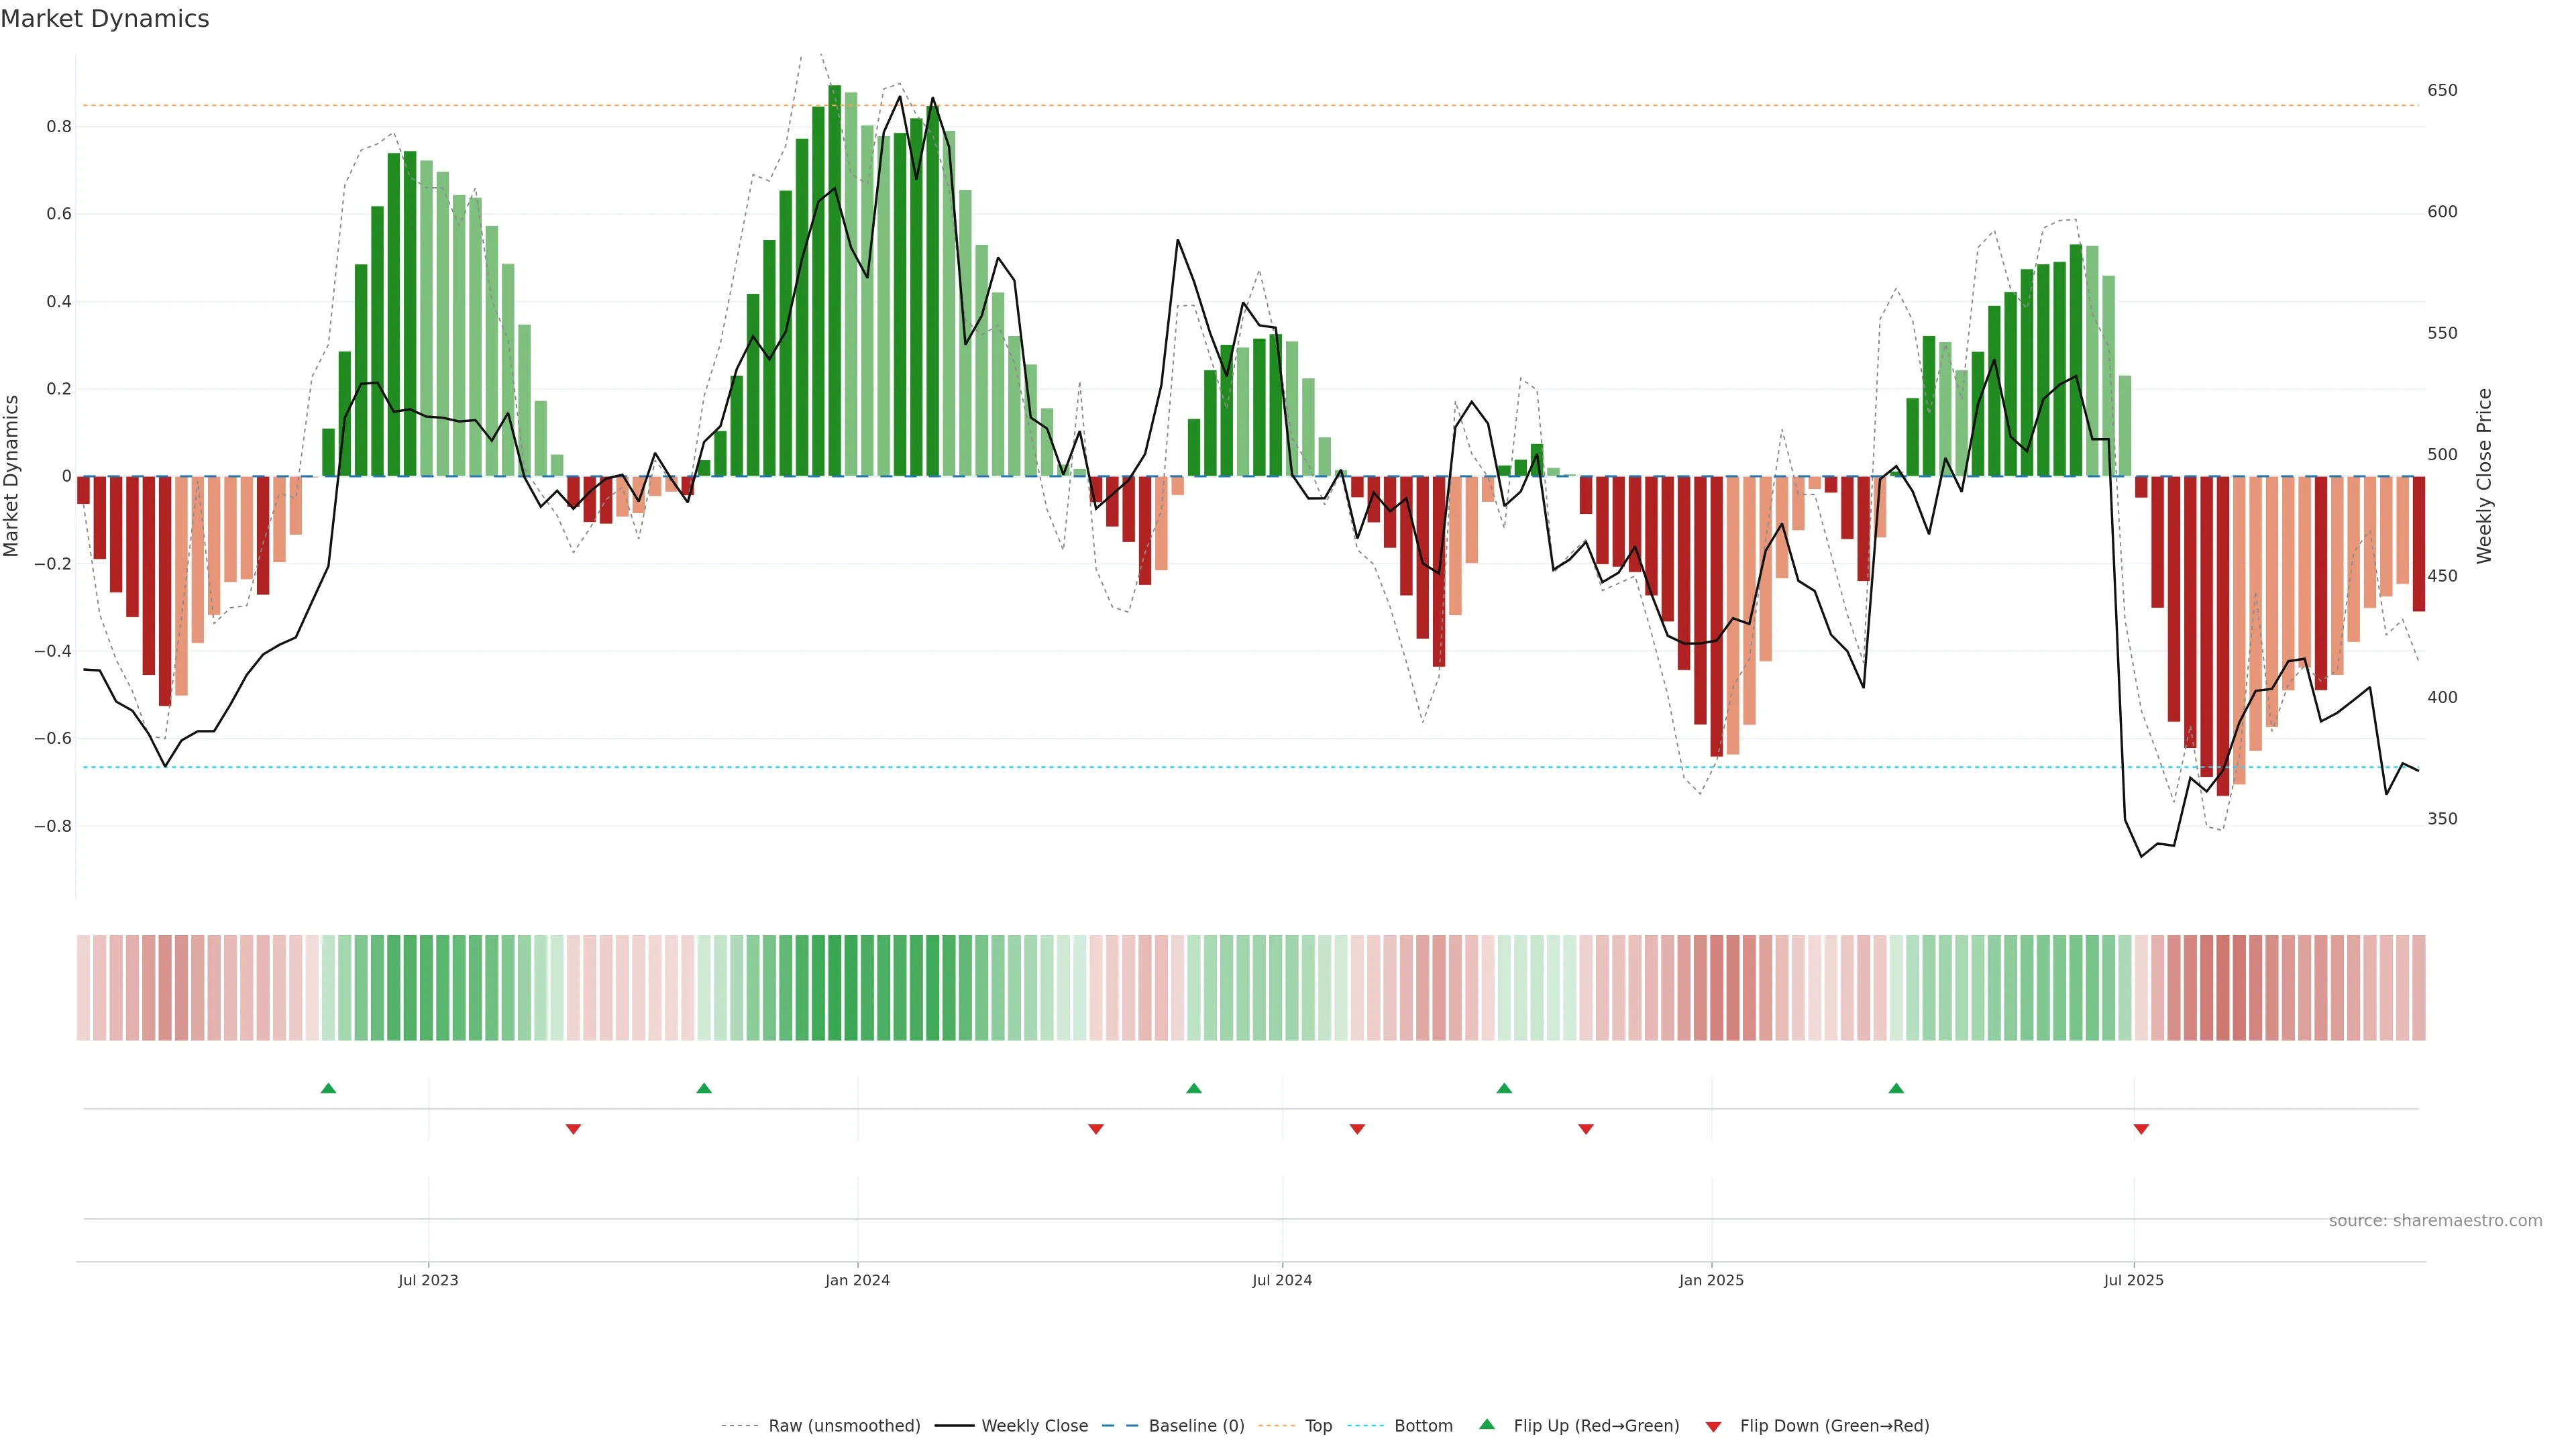Toggle the Baseline (0) legend entry
2576x1449 pixels.
click(1196, 1426)
